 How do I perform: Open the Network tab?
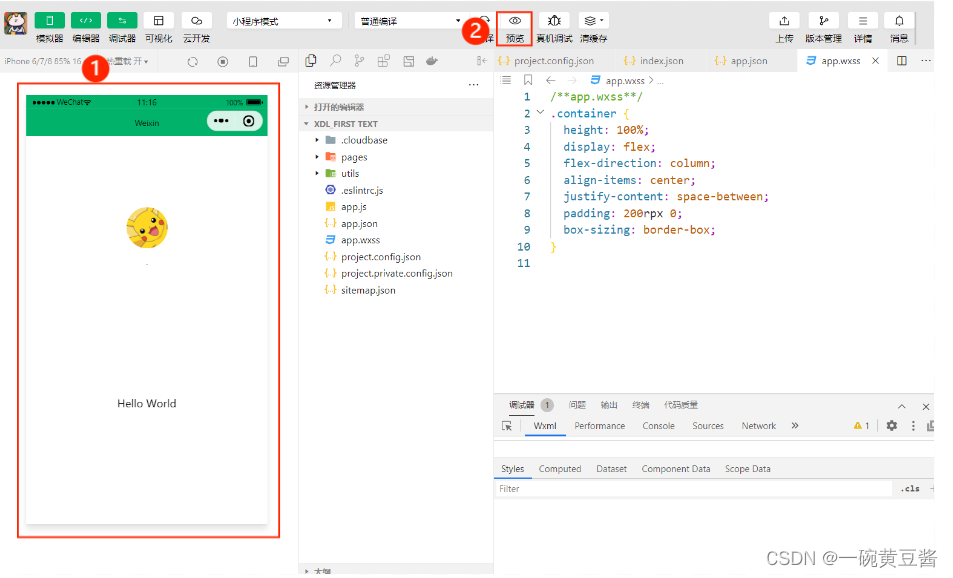coord(759,426)
